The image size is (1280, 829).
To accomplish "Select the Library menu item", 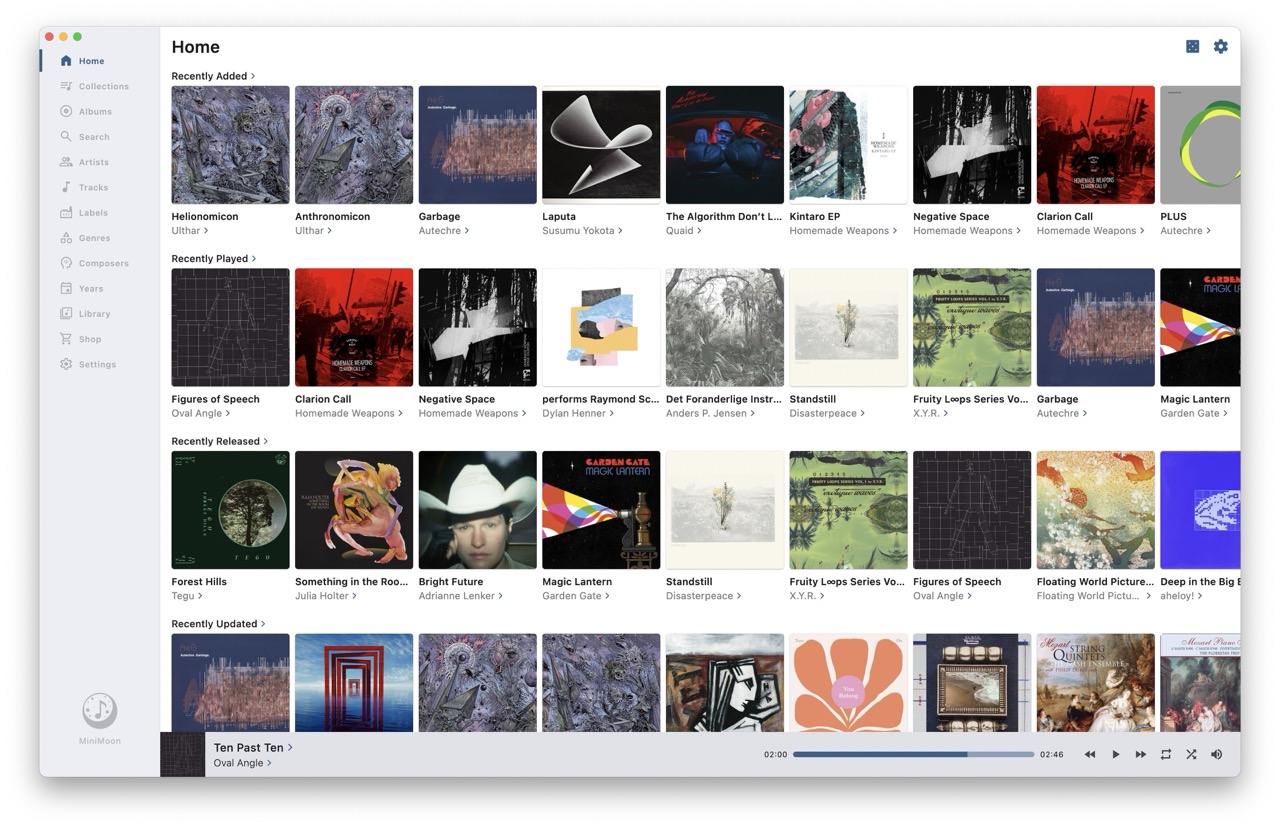I will point(94,314).
